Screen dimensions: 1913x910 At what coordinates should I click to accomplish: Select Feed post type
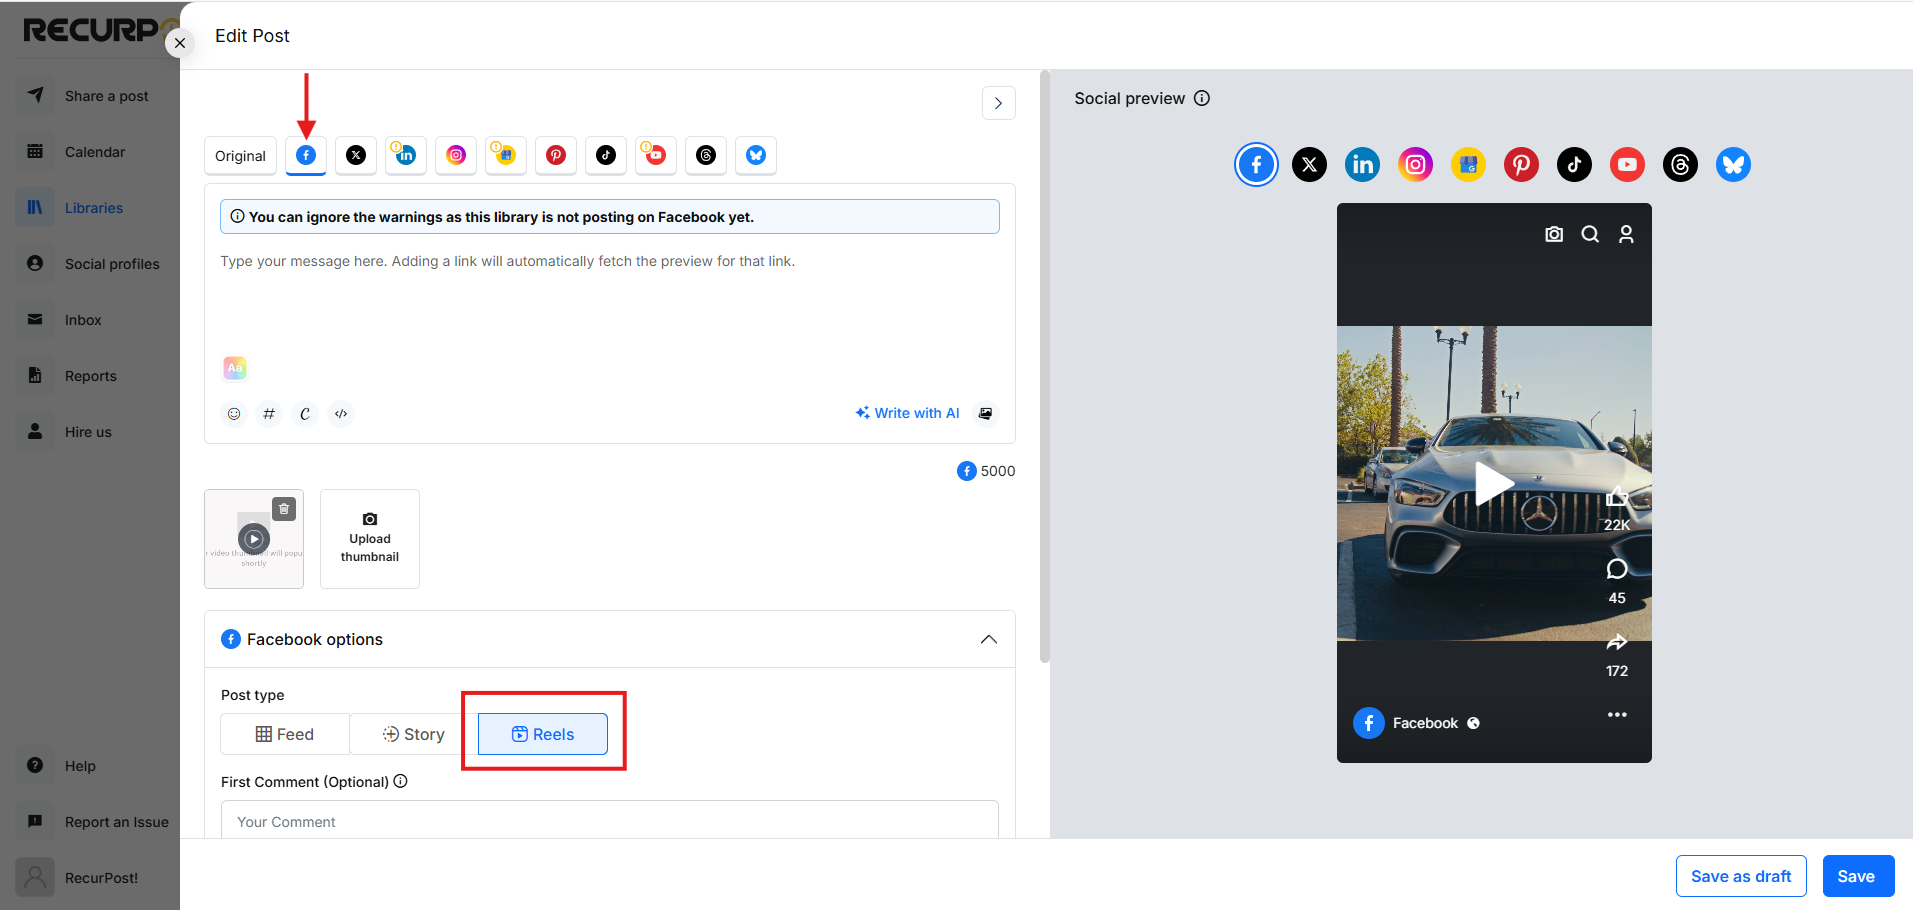(x=285, y=734)
